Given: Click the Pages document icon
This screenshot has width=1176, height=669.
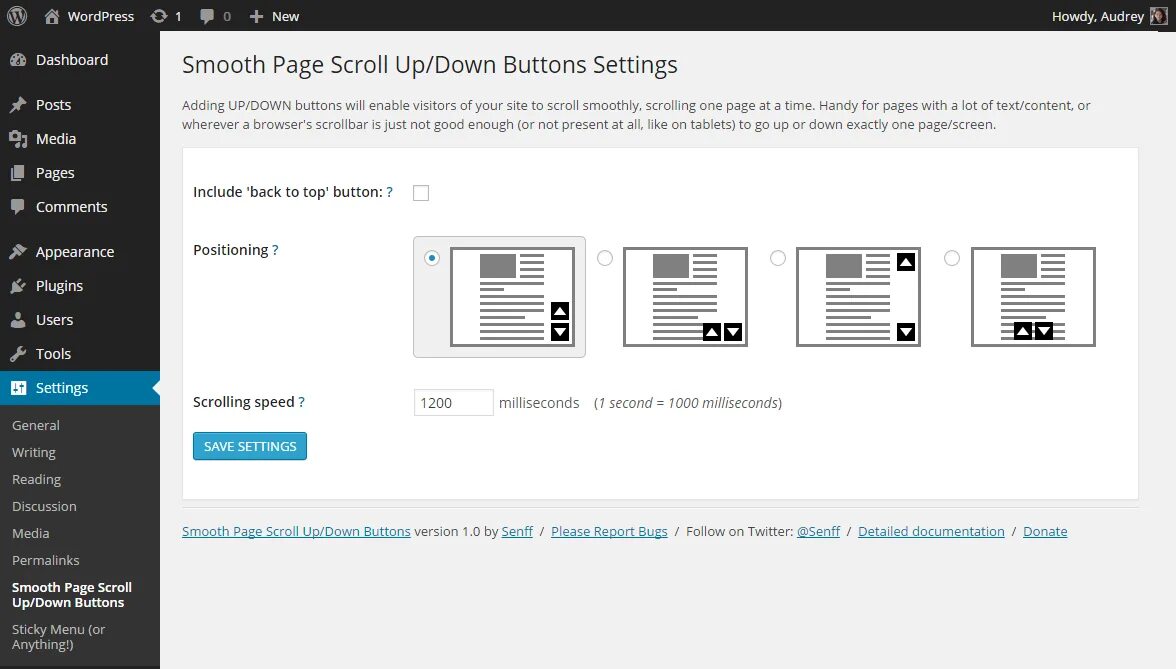Looking at the screenshot, I should 18,172.
